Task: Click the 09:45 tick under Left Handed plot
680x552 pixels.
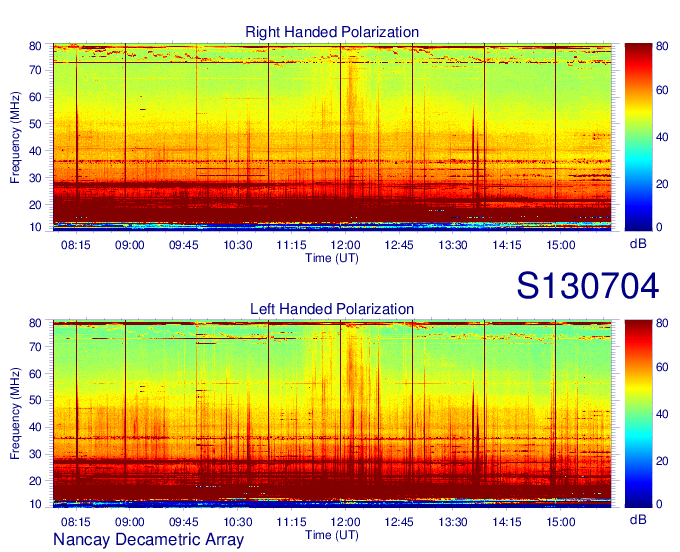Action: [183, 522]
